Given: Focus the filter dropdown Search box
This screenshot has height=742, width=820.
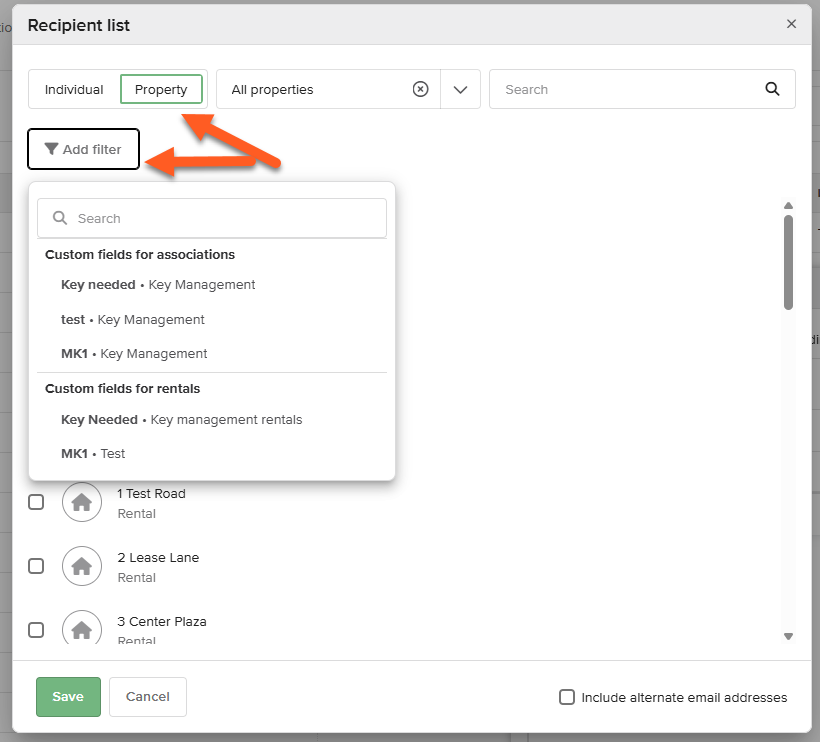Looking at the screenshot, I should click(212, 218).
